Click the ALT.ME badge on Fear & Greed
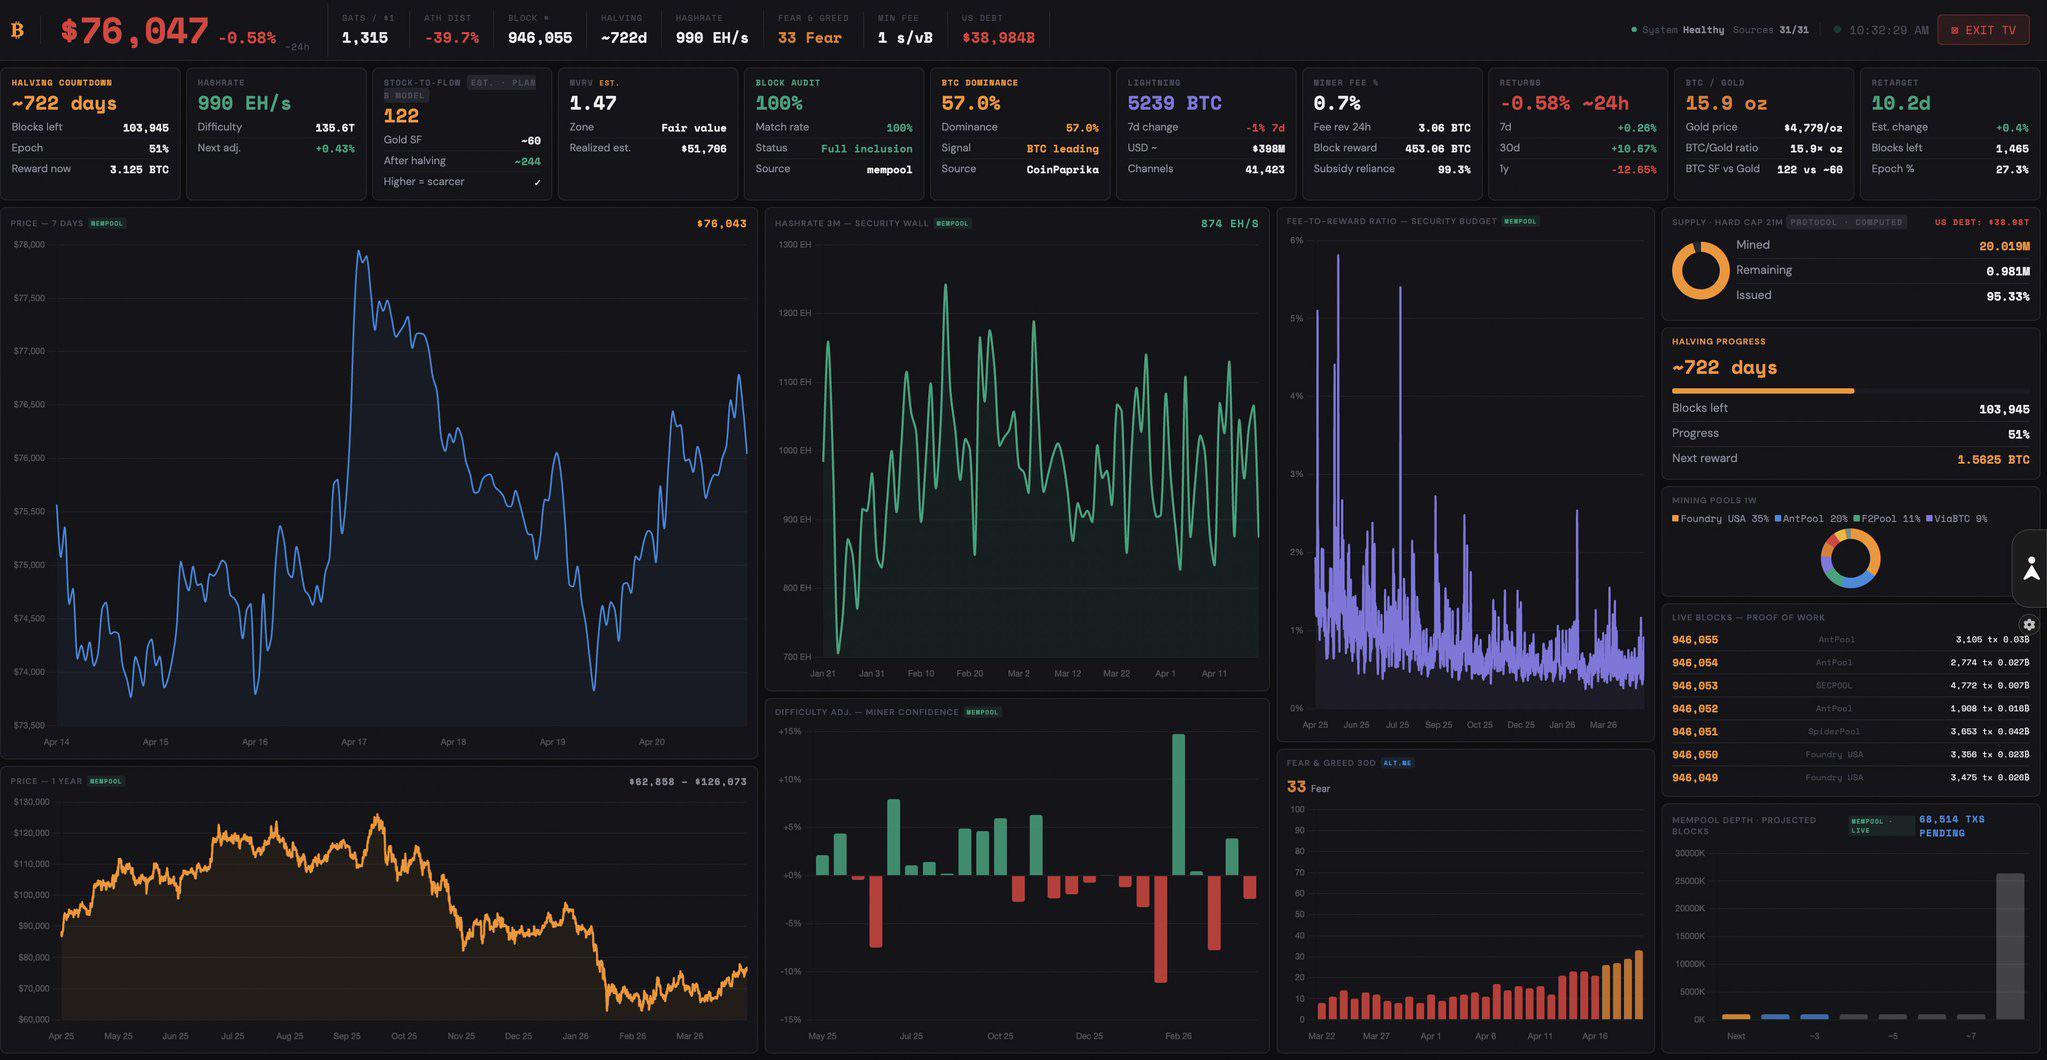Screen dimensions: 2047x1060 pos(1397,763)
